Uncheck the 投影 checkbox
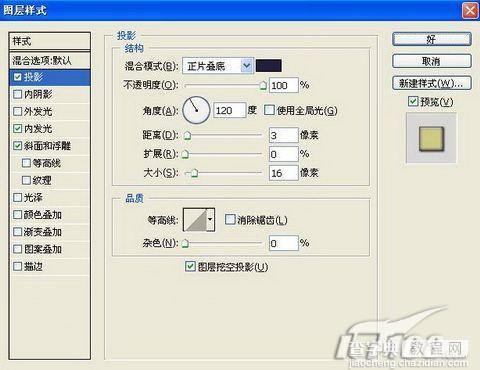 pos(17,77)
